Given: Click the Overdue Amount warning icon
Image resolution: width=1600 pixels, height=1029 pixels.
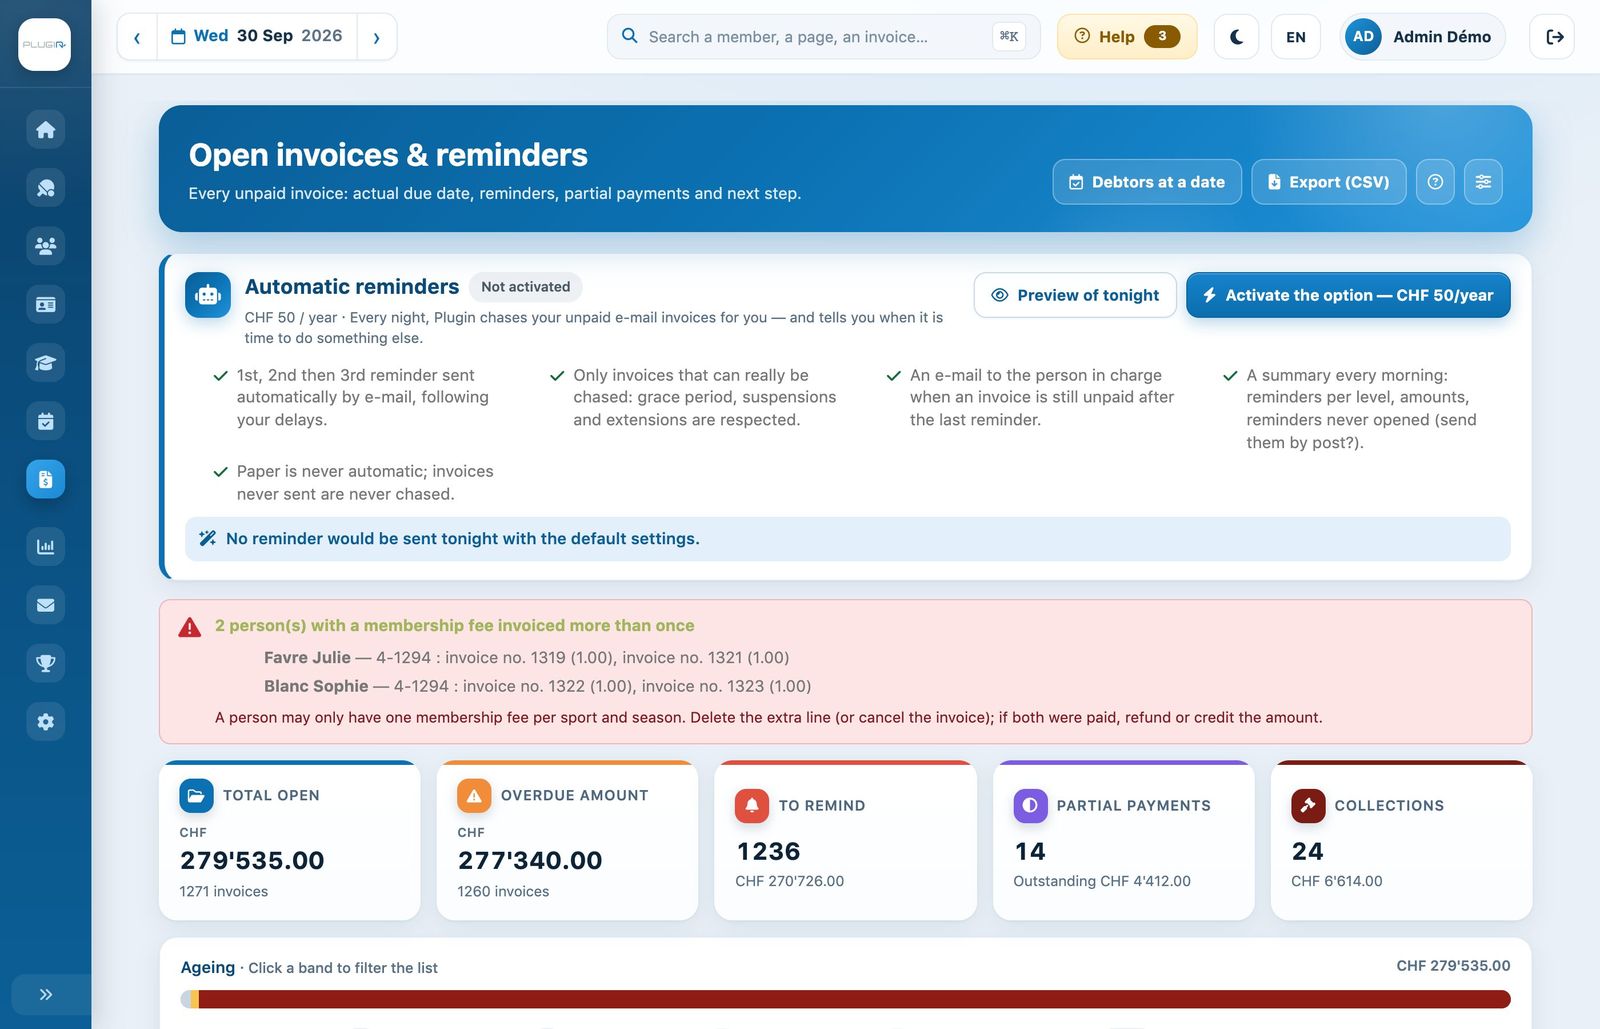Looking at the screenshot, I should pyautogui.click(x=474, y=796).
